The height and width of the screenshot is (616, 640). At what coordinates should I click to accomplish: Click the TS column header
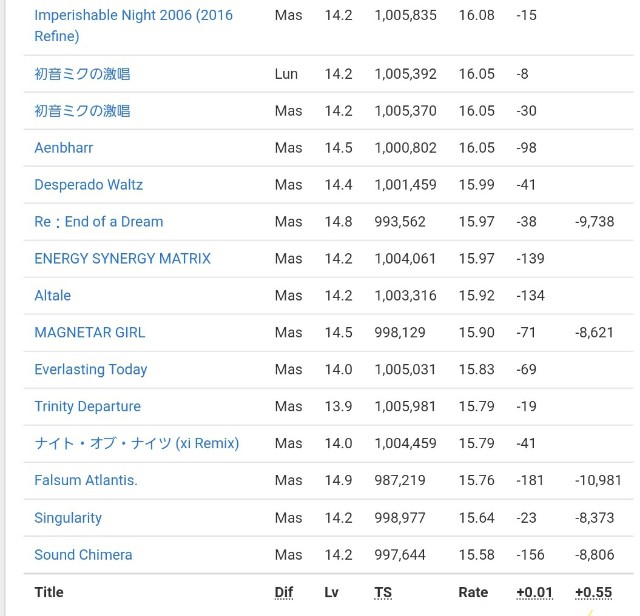[x=383, y=592]
